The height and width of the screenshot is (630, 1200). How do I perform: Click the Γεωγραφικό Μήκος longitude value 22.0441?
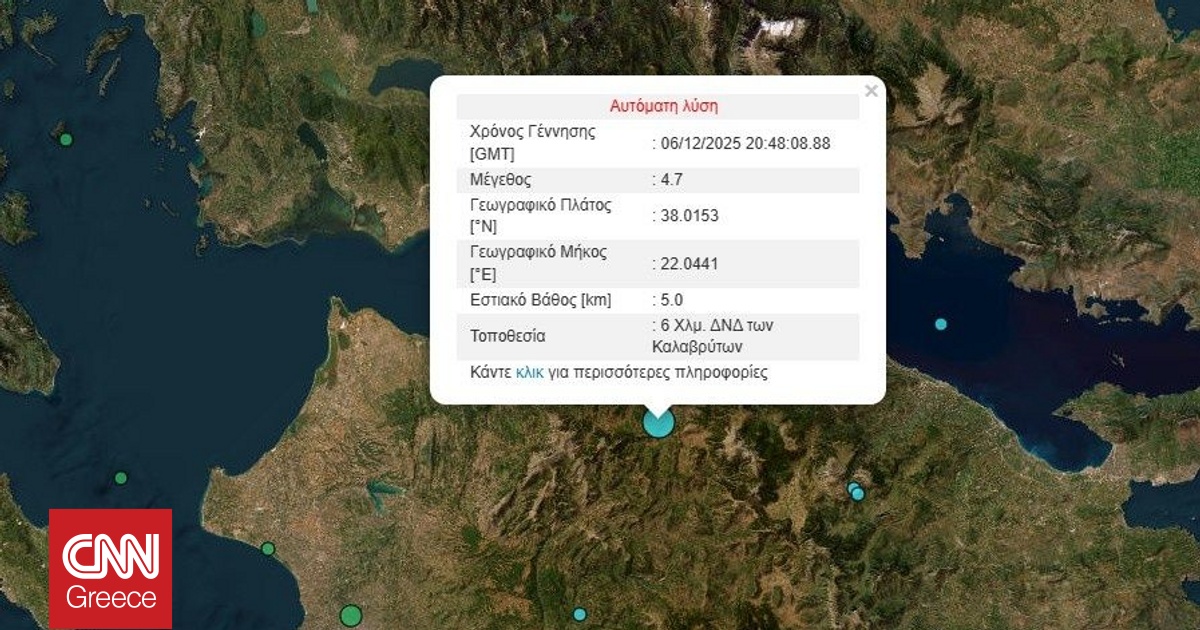pyautogui.click(x=686, y=263)
